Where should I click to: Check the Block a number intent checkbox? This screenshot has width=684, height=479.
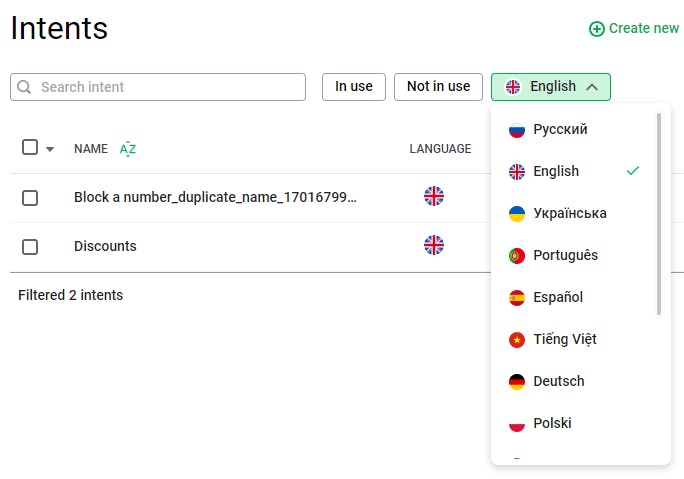tap(30, 198)
